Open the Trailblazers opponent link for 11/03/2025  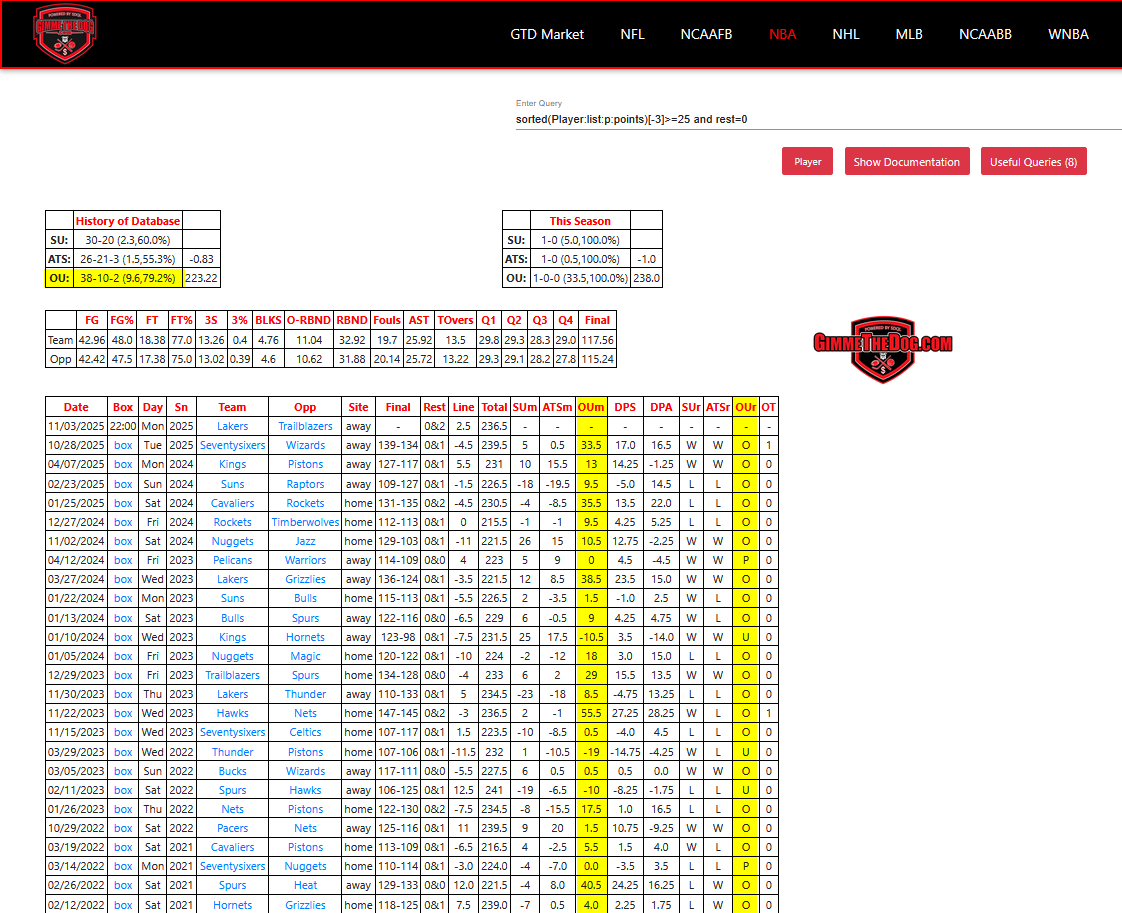(305, 426)
